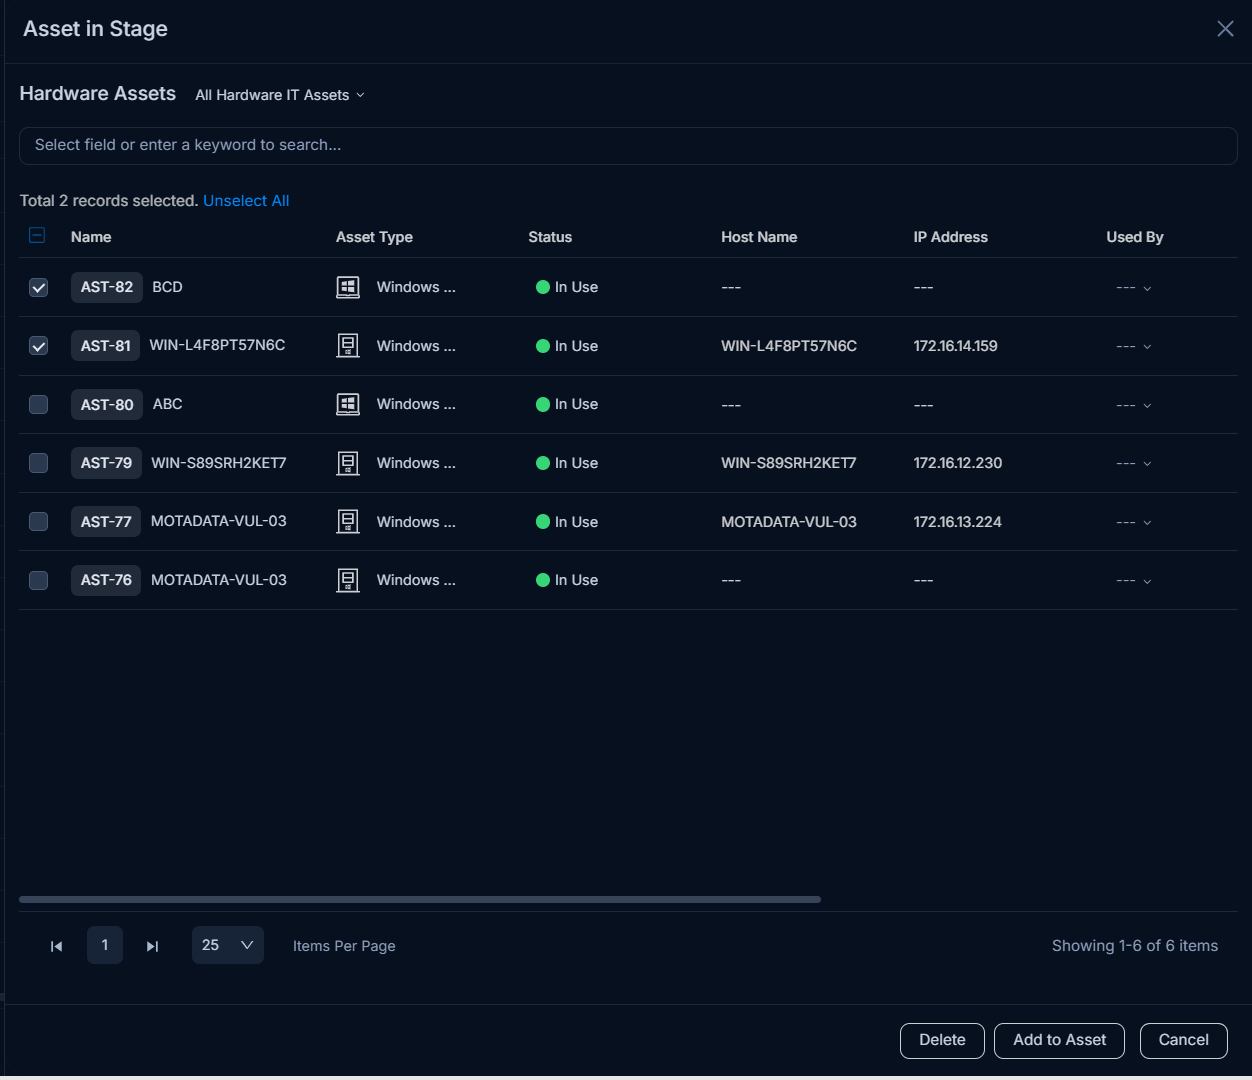The image size is (1252, 1080).
Task: Tick the checkbox for AST-77
Action: [x=38, y=522]
